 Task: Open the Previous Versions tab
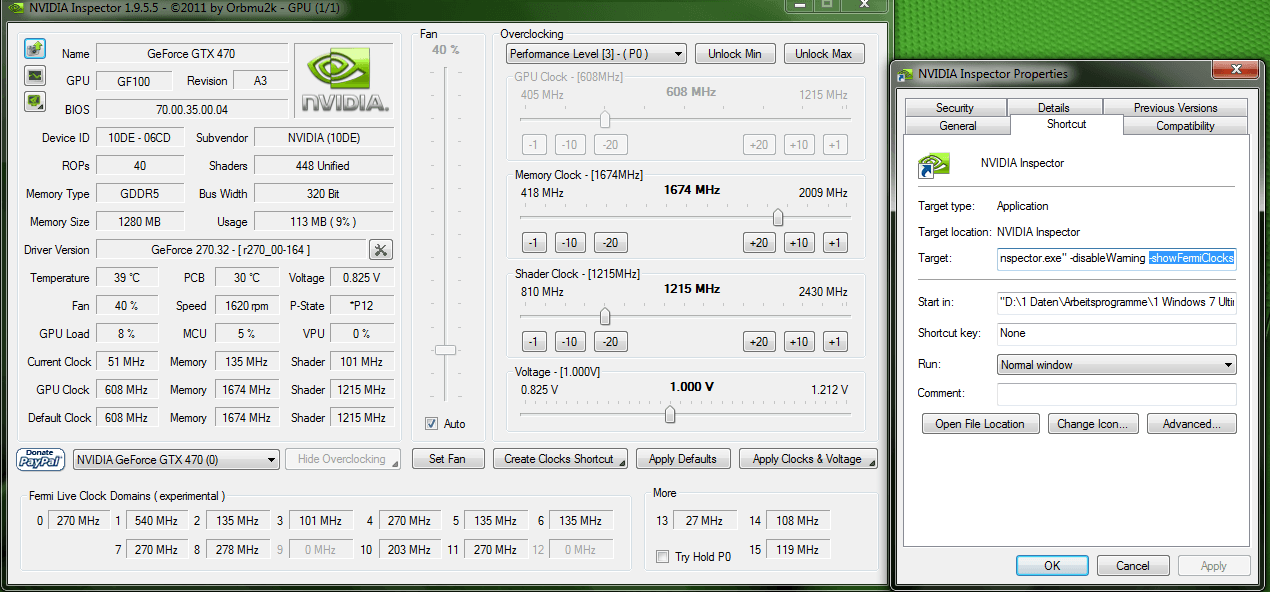pos(1176,108)
